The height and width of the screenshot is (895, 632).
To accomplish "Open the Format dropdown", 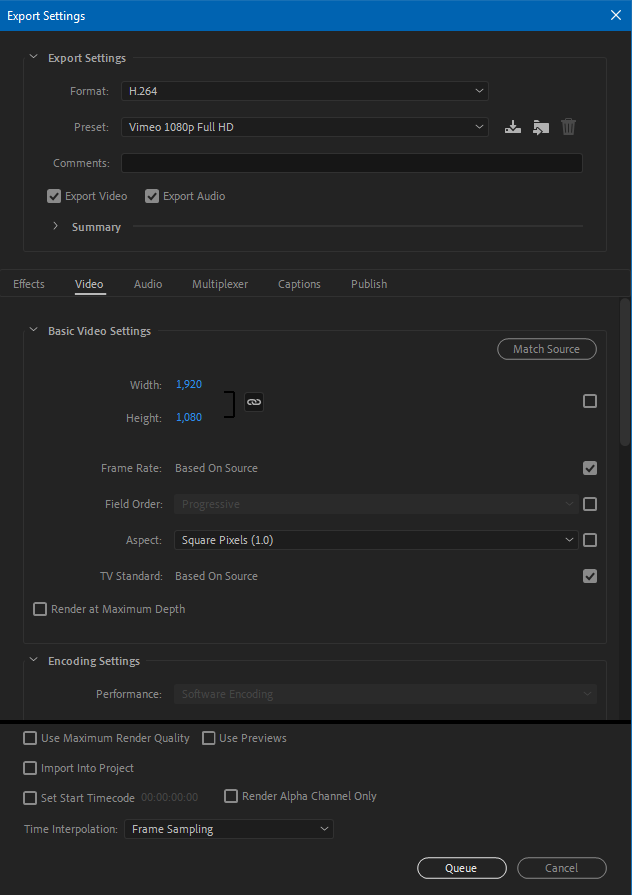I will (x=303, y=90).
